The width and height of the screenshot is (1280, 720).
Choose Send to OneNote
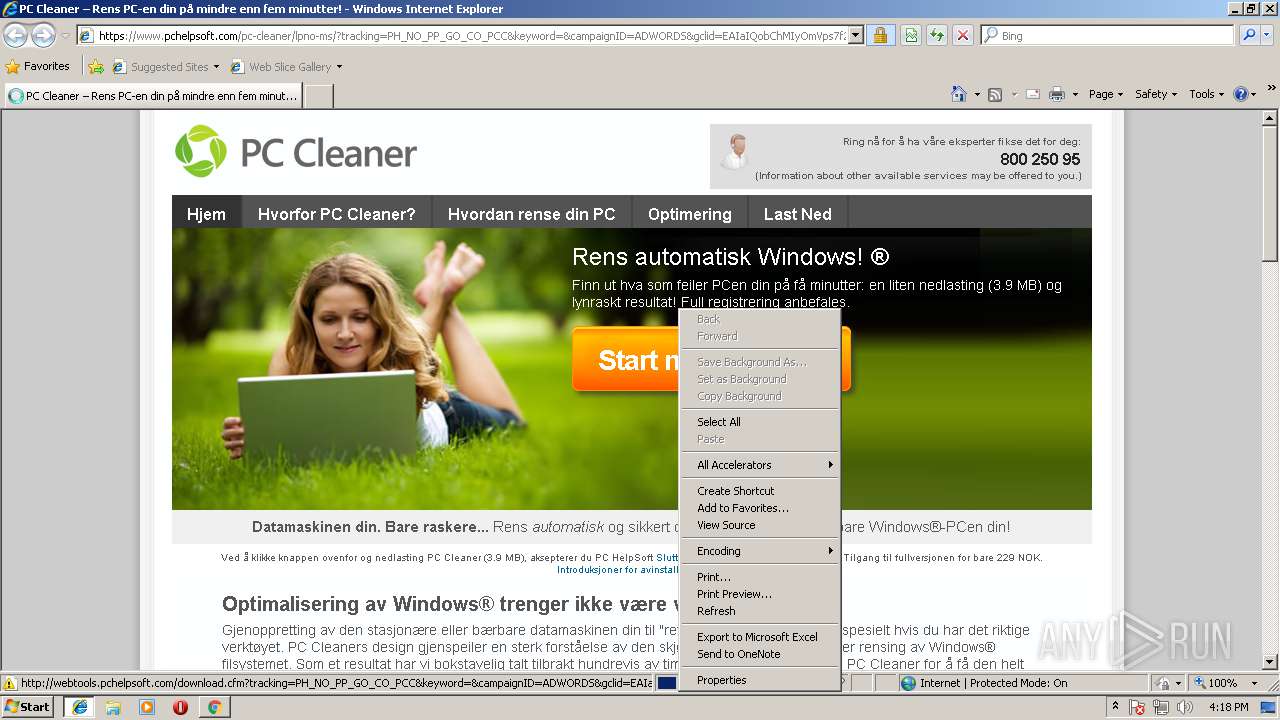(760, 654)
